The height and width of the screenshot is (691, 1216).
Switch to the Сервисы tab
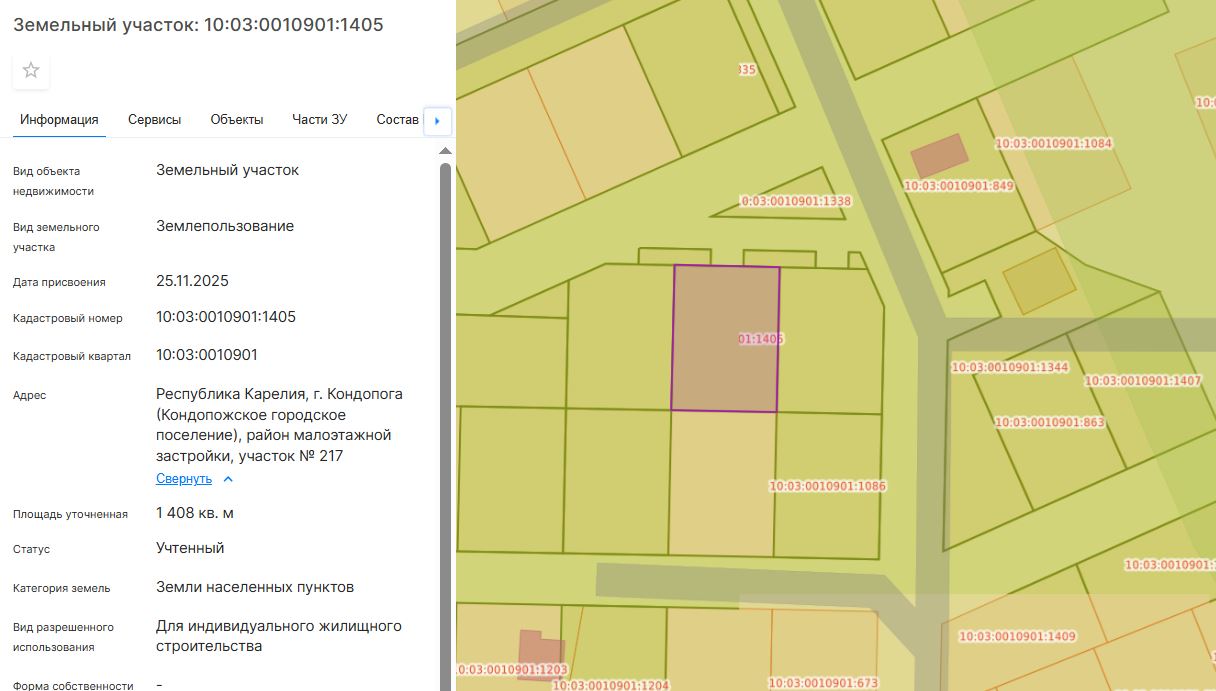click(154, 120)
